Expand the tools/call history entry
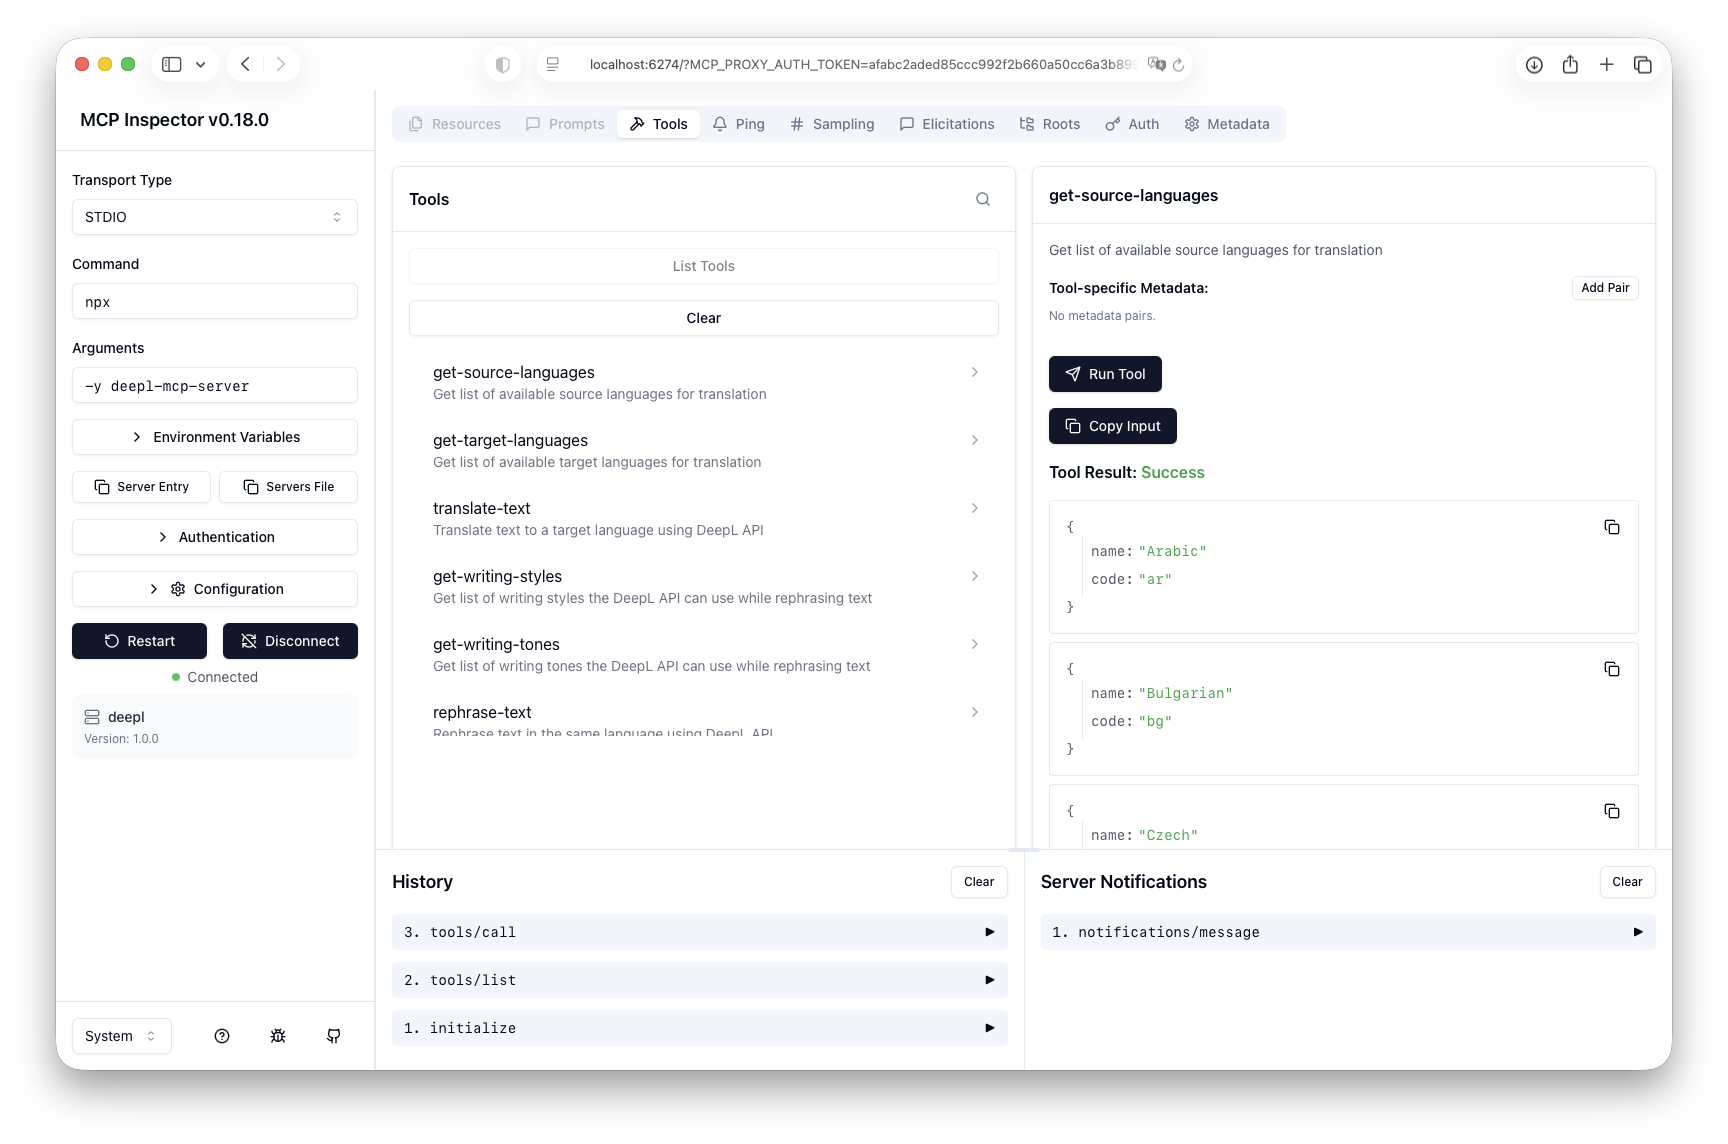 (x=699, y=932)
